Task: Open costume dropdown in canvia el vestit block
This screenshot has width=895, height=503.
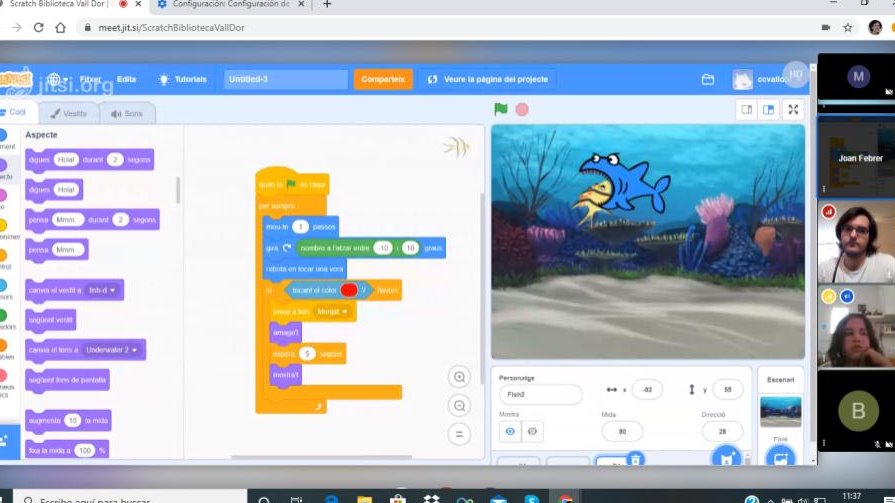Action: 102,291
